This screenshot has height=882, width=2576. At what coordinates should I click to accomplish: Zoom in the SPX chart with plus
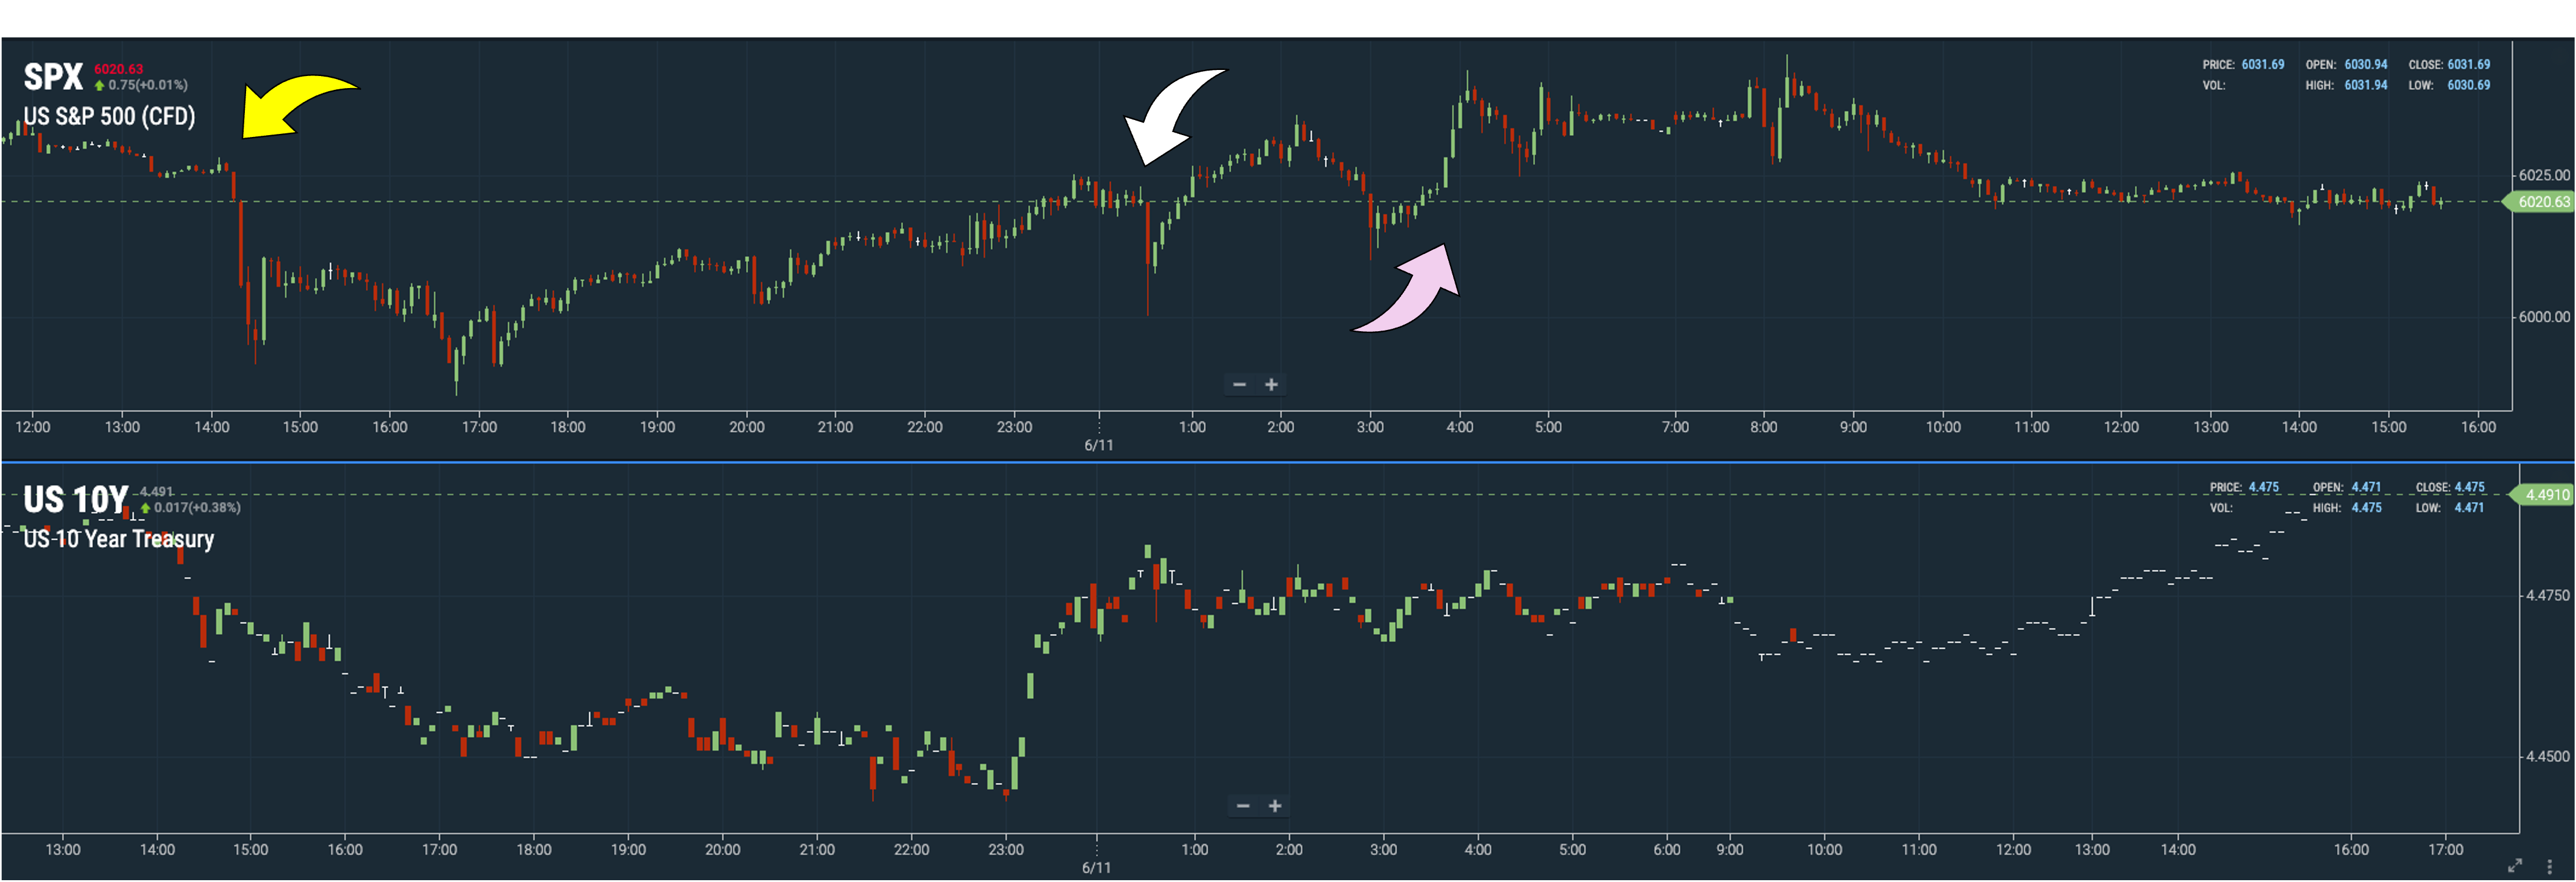point(1271,384)
